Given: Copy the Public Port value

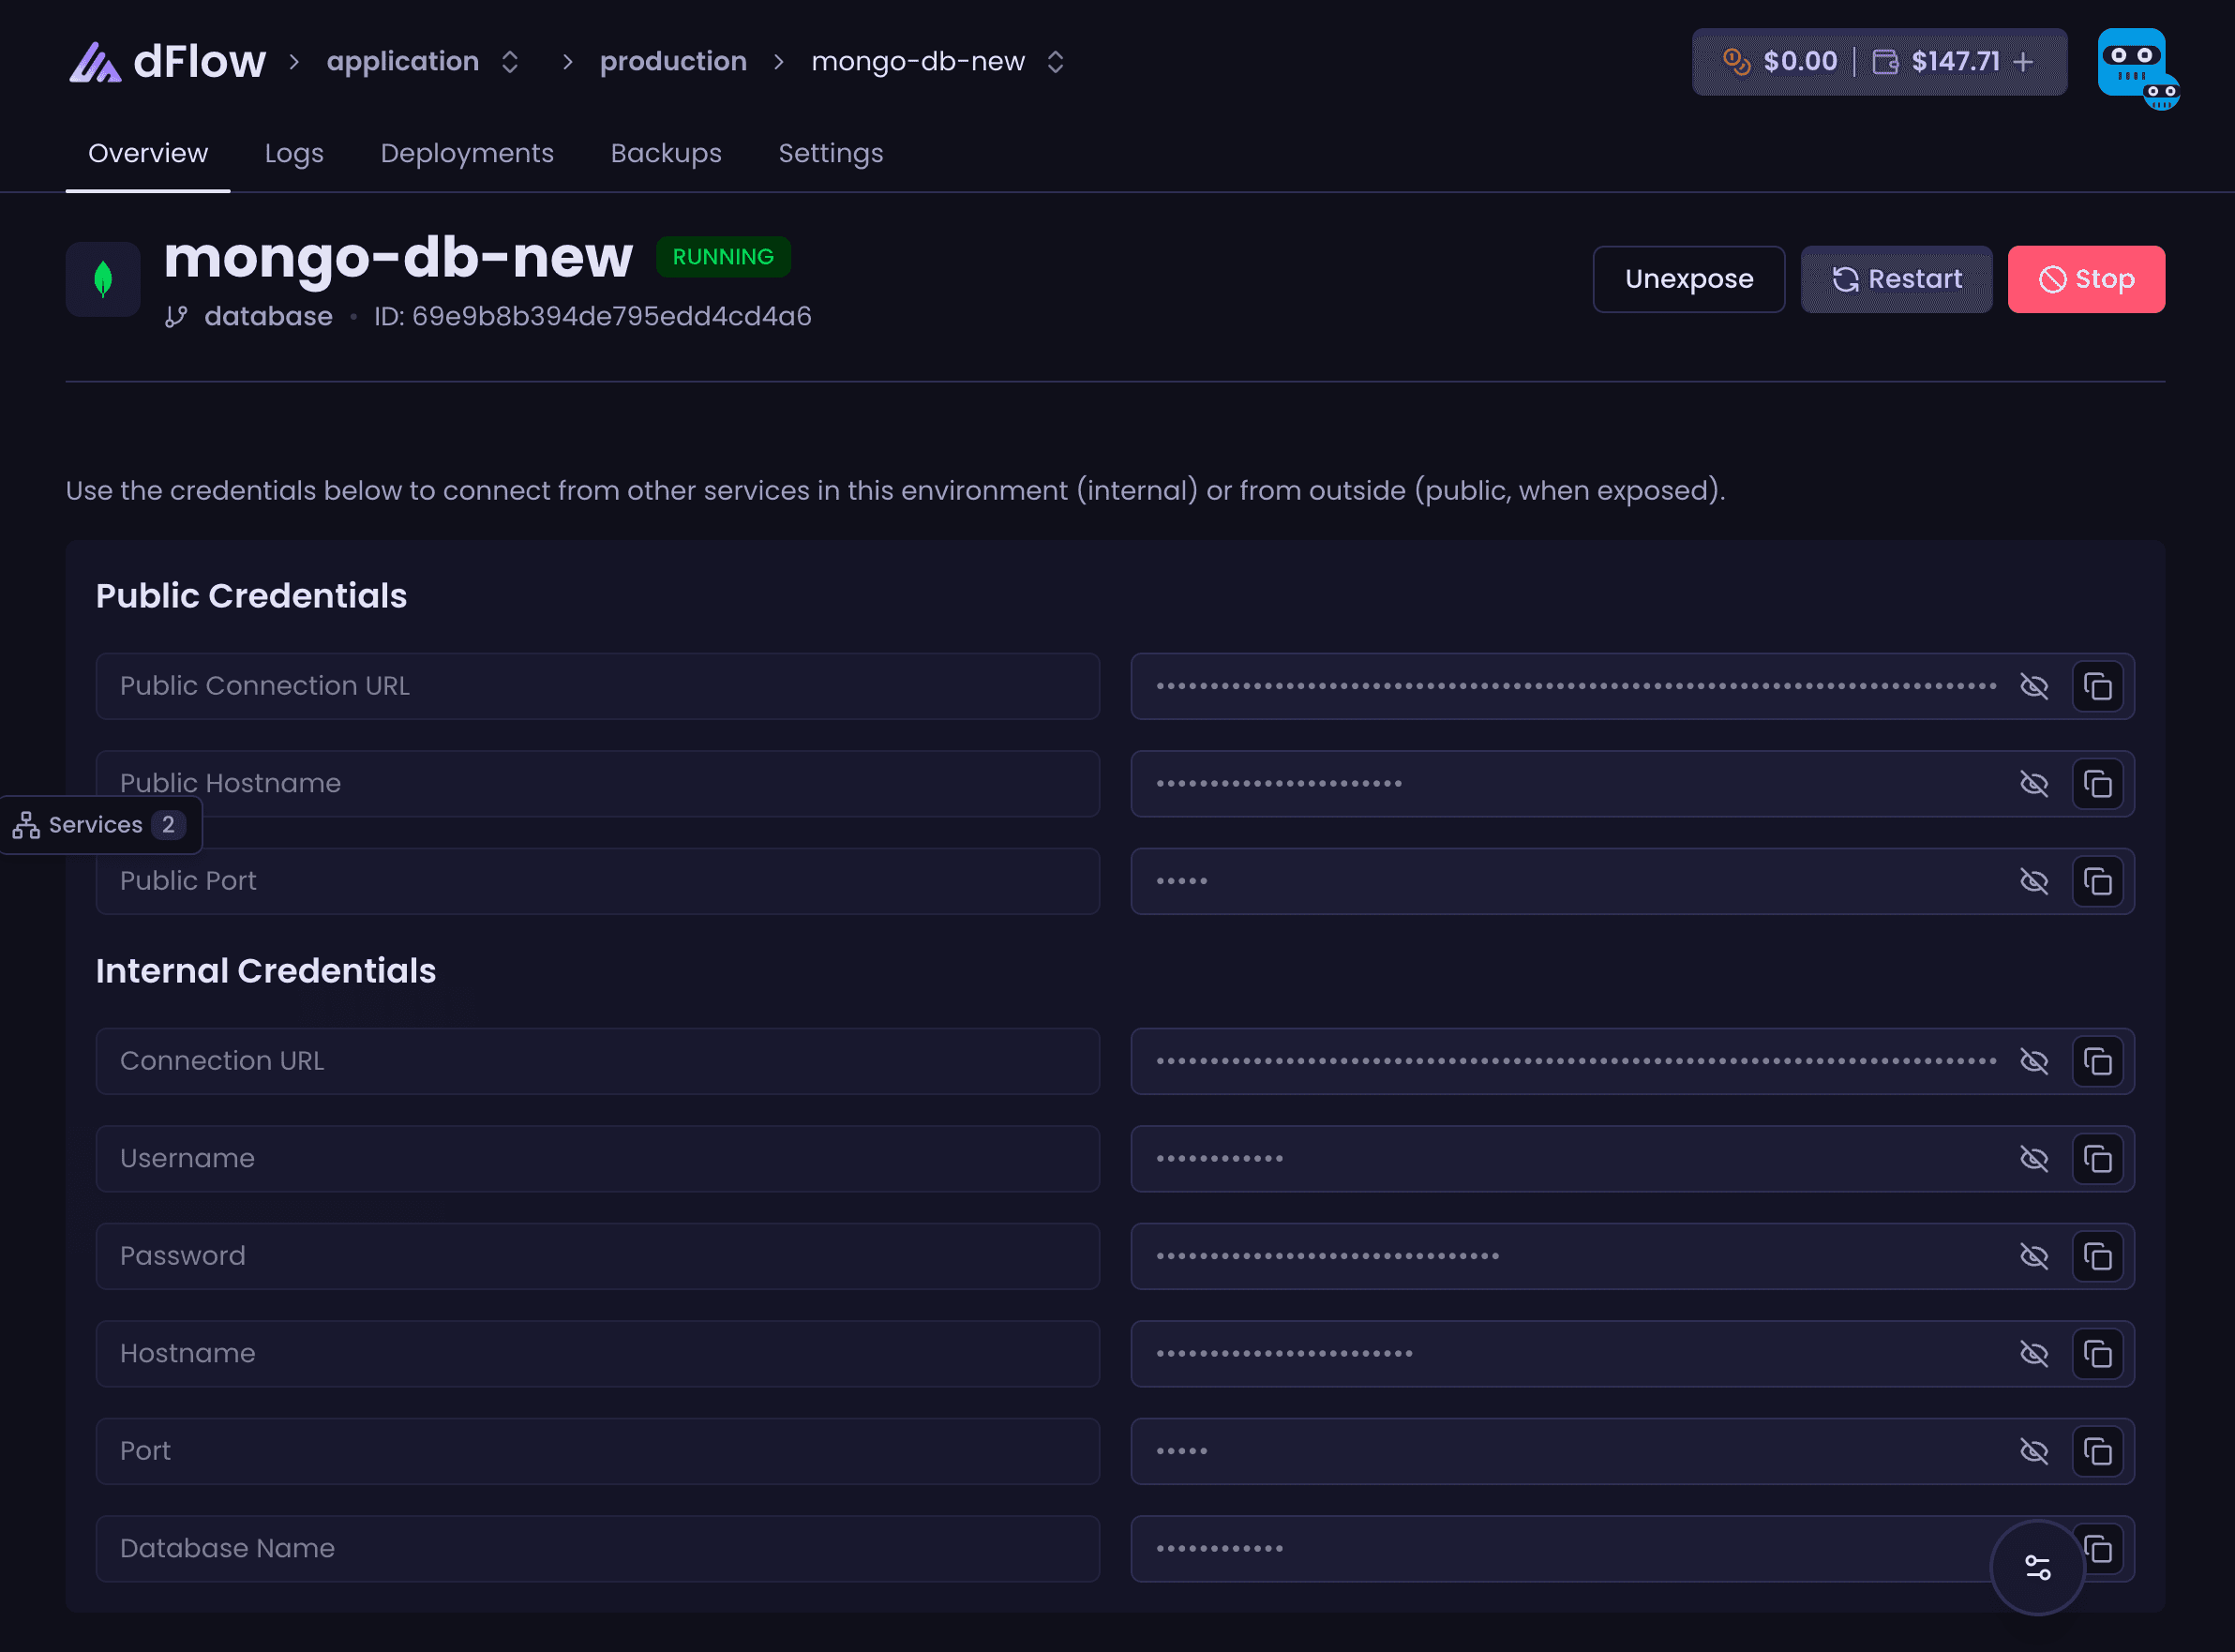Looking at the screenshot, I should 2097,881.
